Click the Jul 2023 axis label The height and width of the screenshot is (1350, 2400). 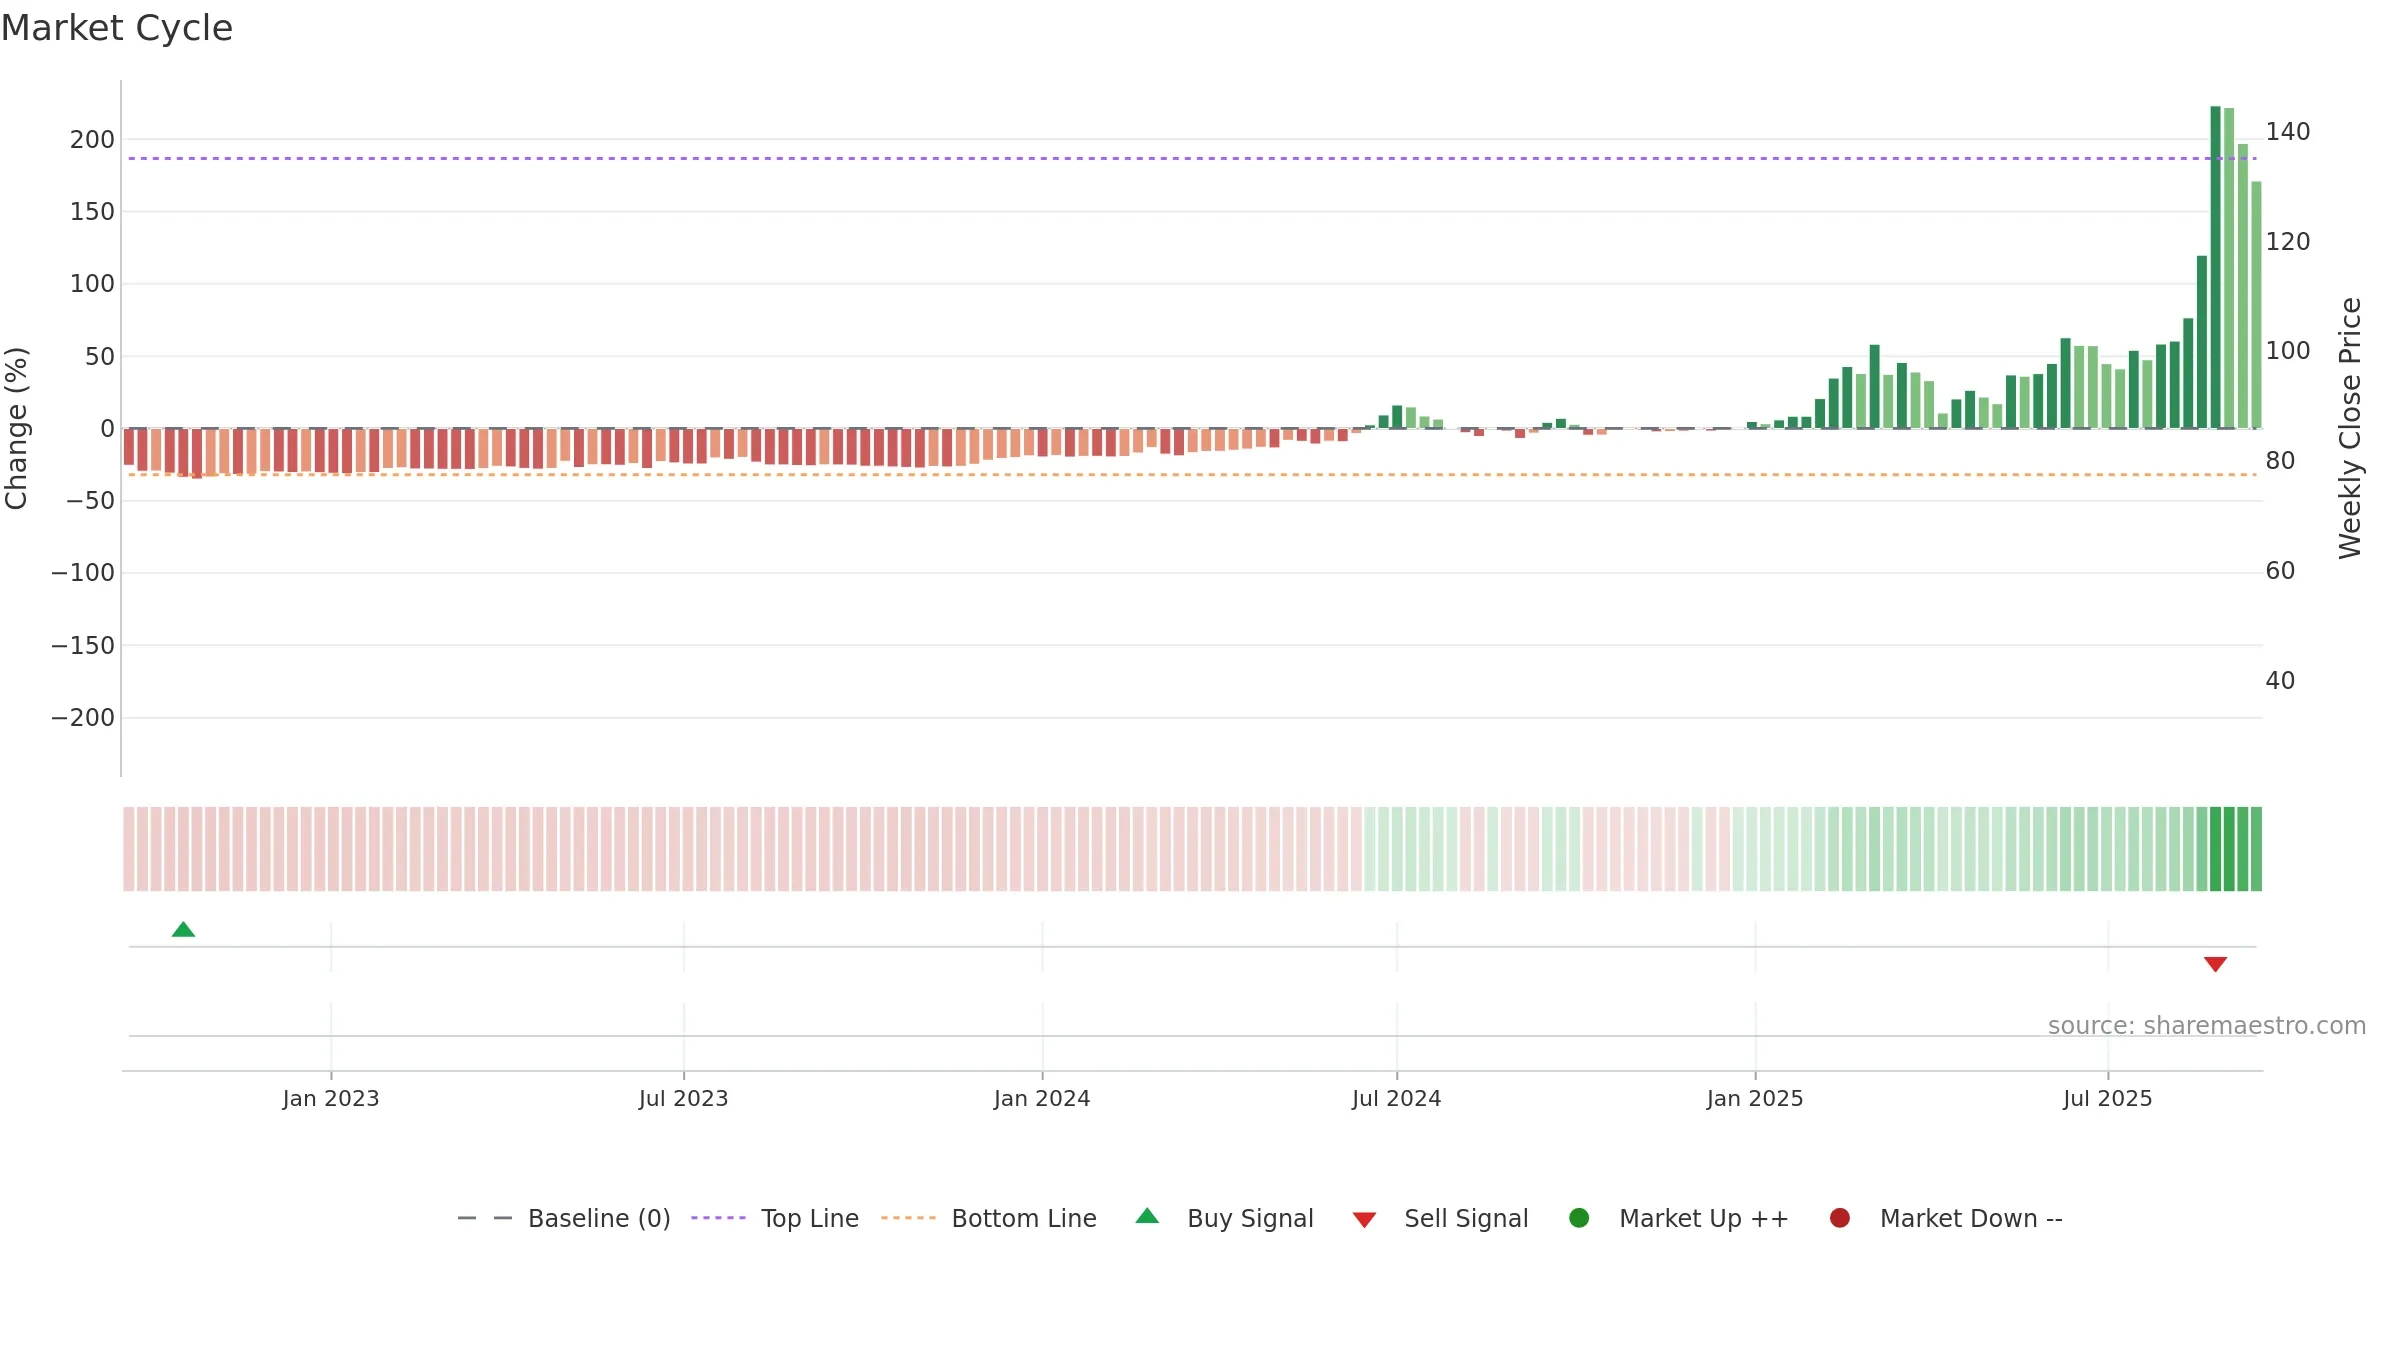click(x=684, y=1098)
